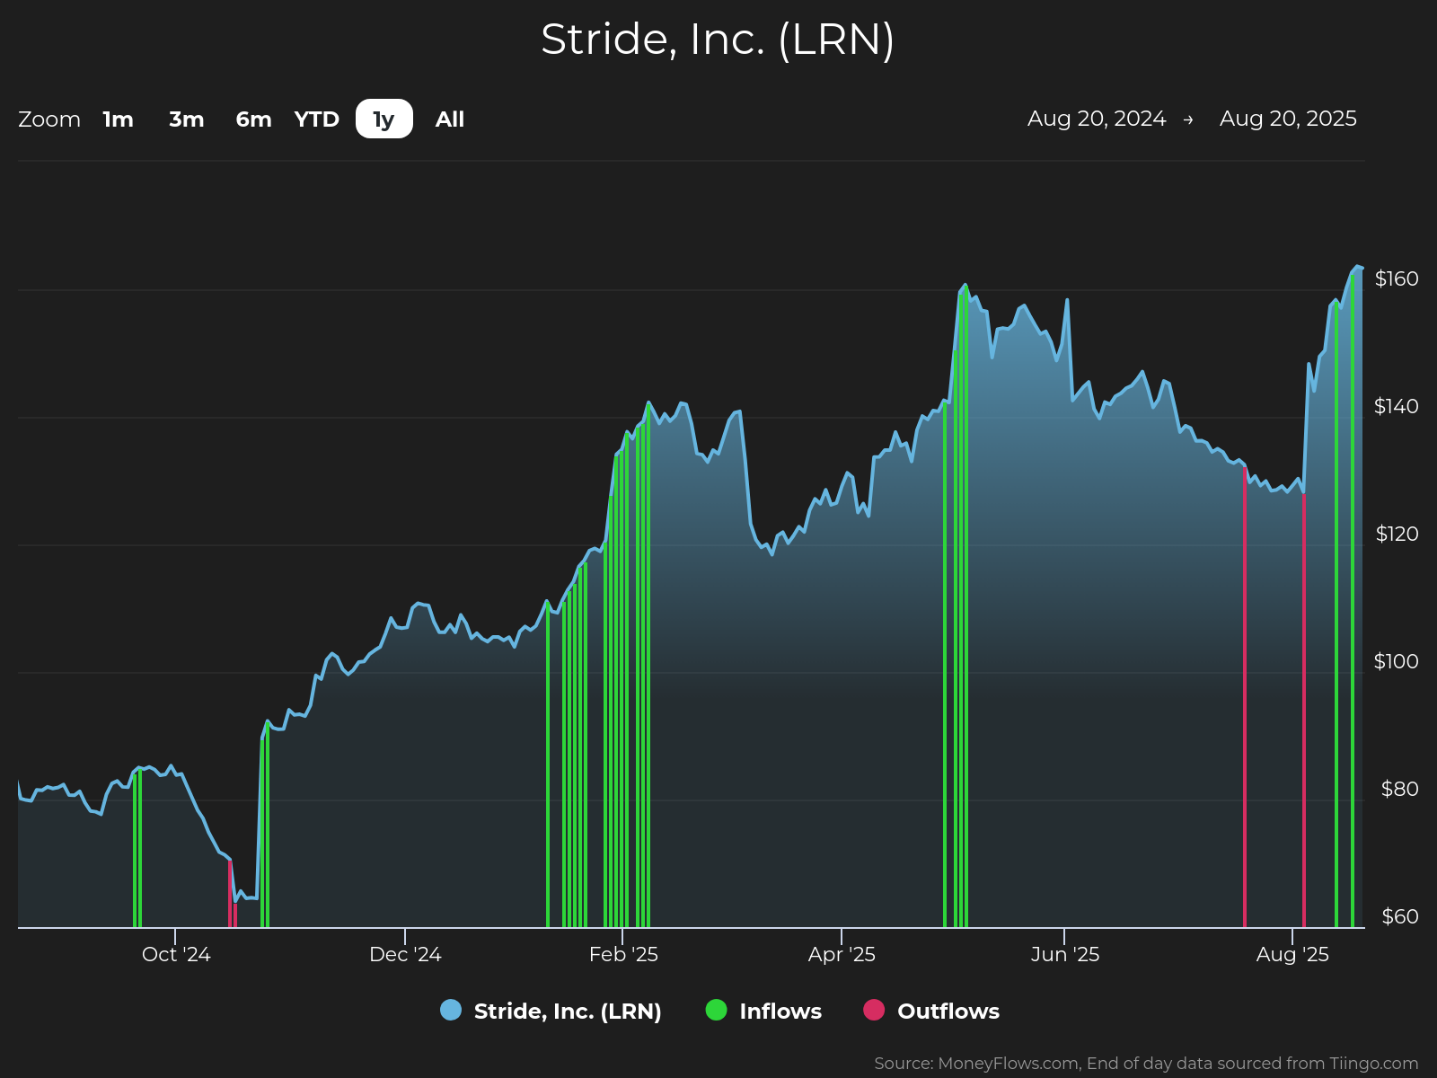Click the Zoom label
This screenshot has height=1078, width=1437.
49,119
